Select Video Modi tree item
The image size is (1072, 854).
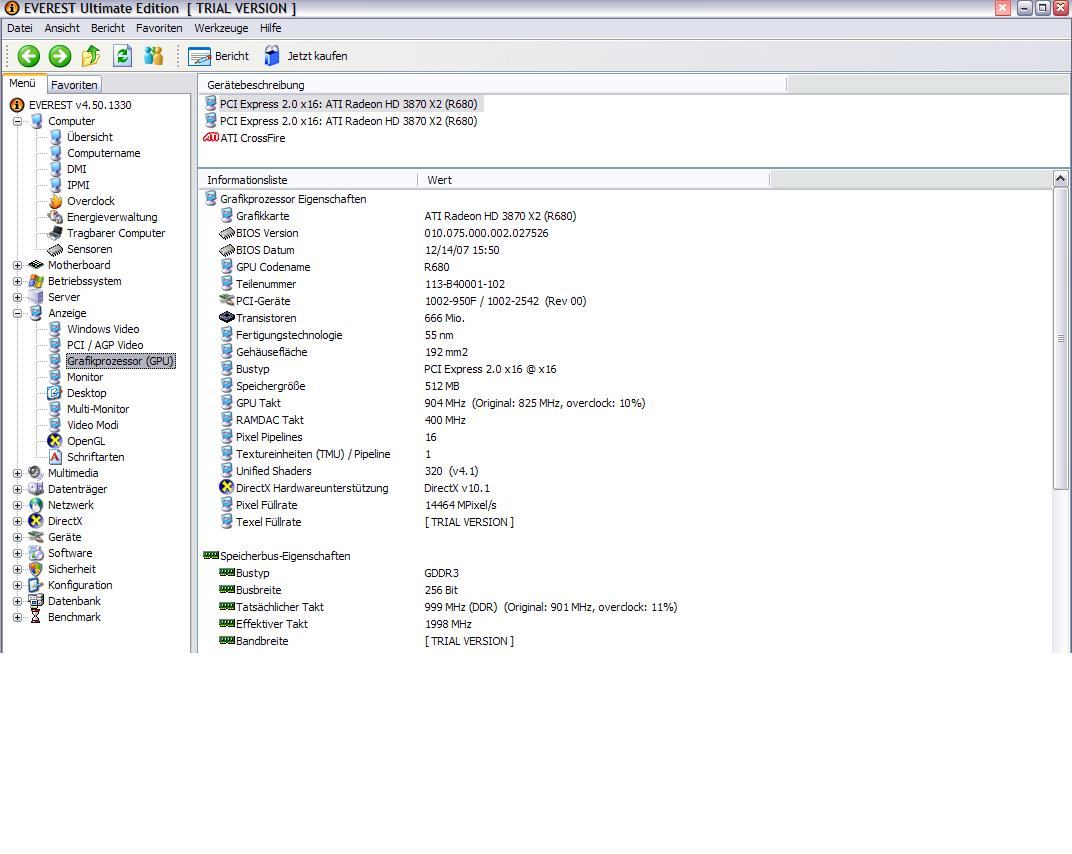point(93,425)
